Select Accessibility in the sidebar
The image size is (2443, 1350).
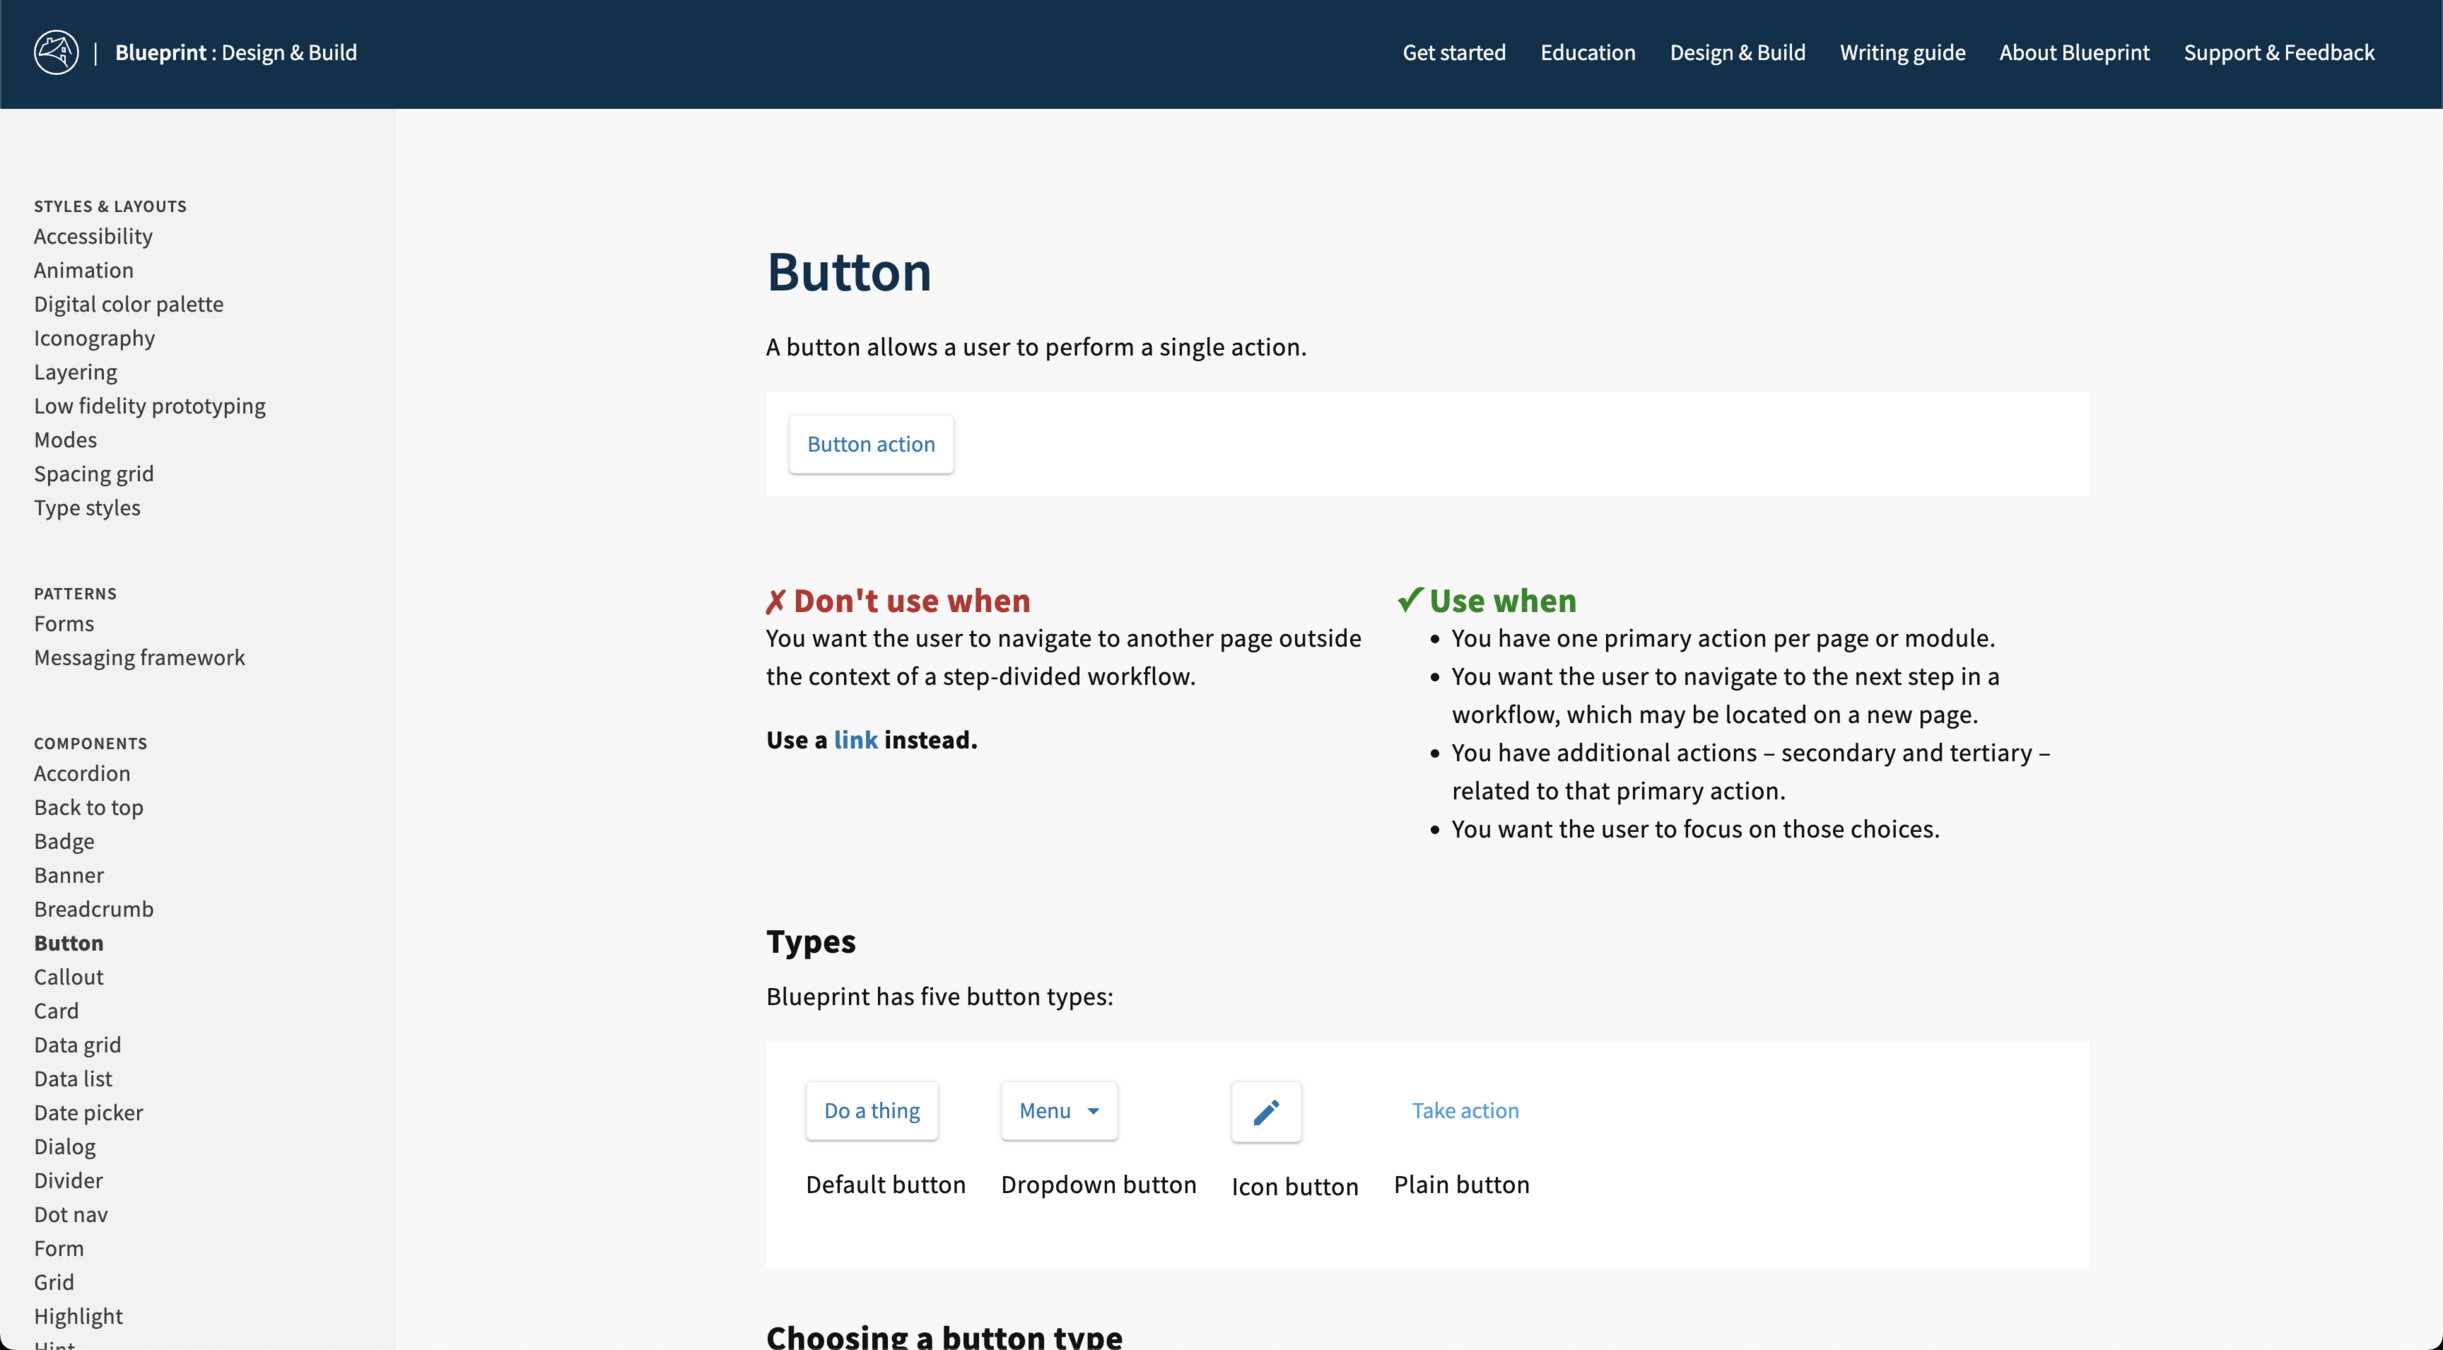[x=93, y=236]
